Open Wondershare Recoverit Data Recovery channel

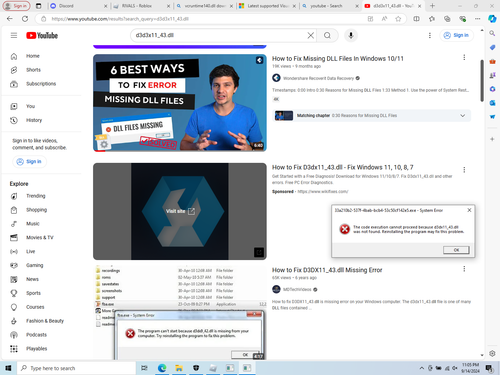(x=318, y=78)
